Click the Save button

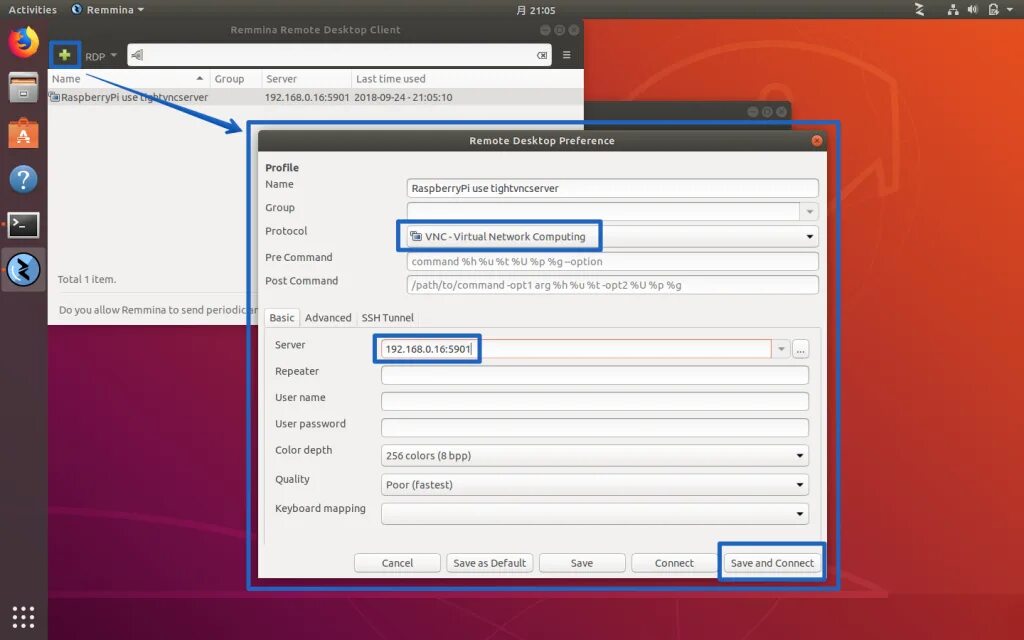point(582,563)
